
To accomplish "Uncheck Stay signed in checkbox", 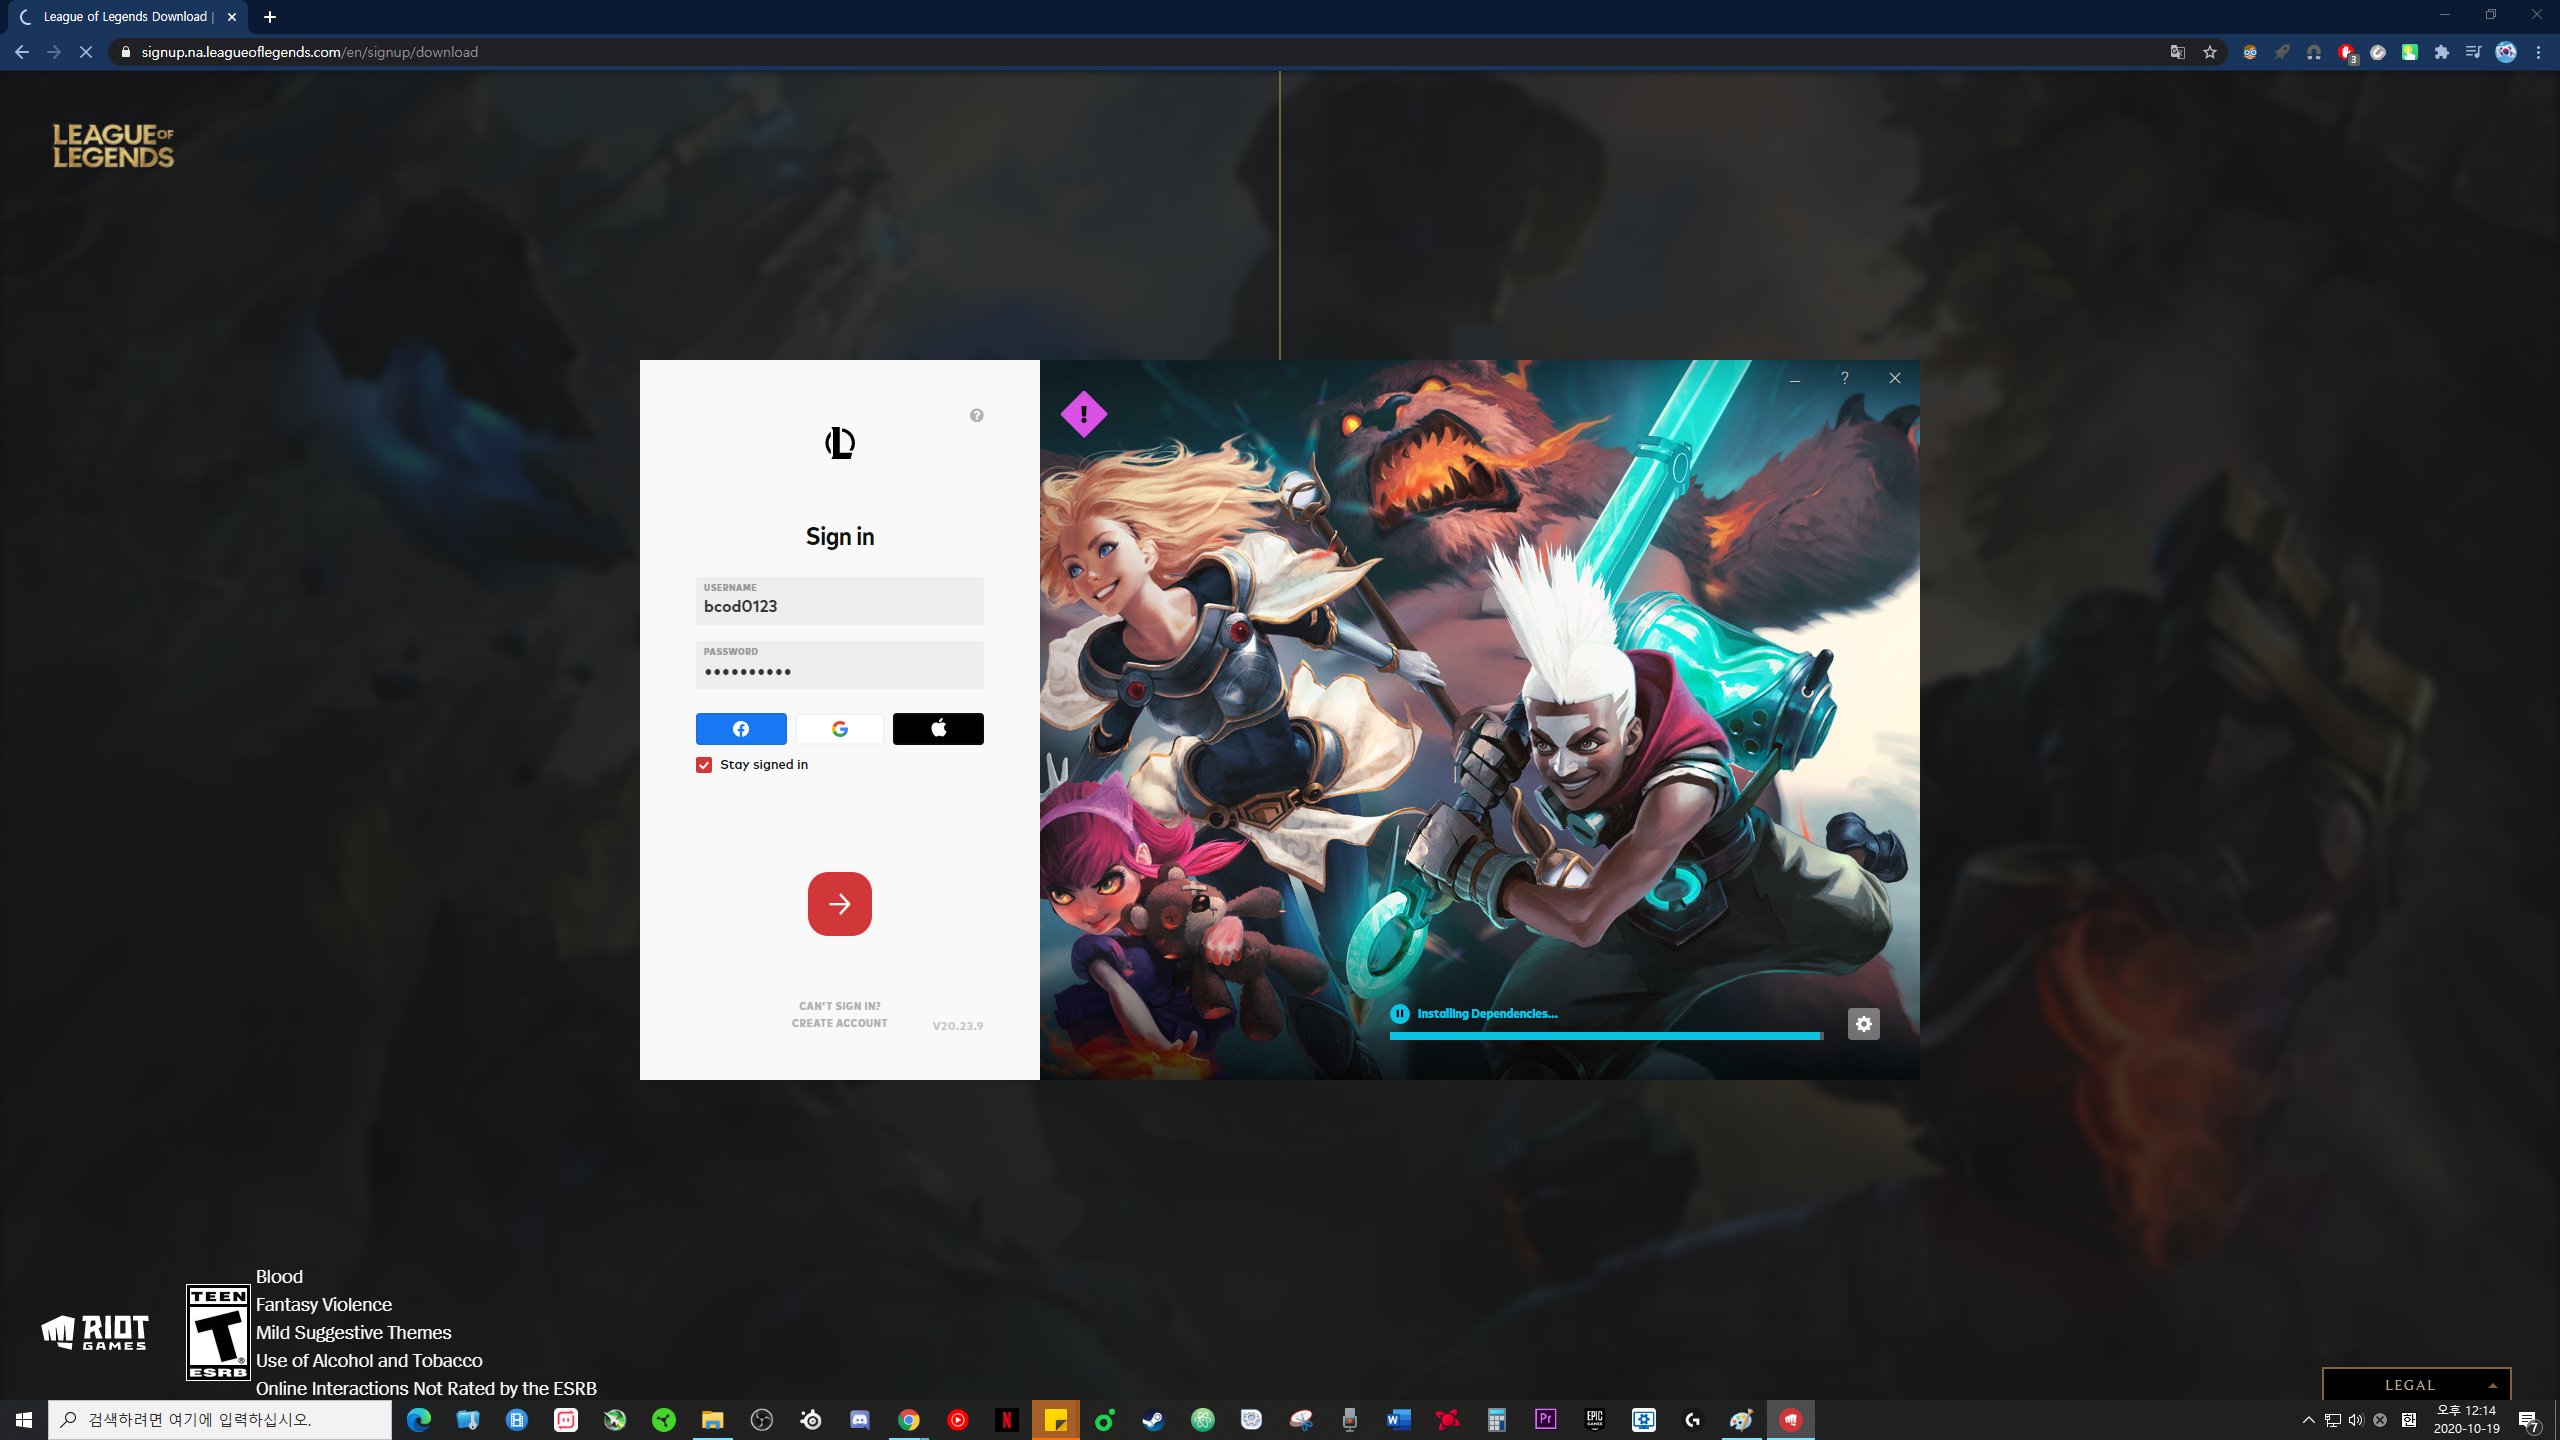I will pos(704,765).
